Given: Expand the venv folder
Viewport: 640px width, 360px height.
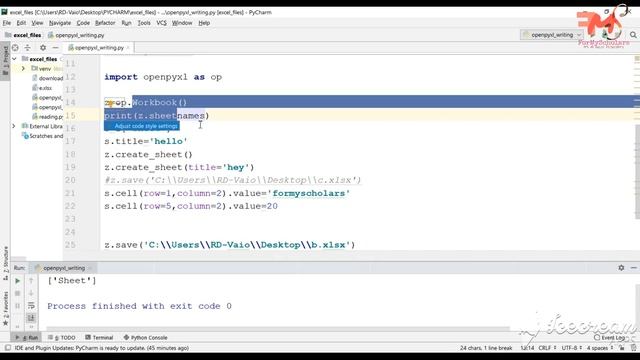Looking at the screenshot, I should coord(23,69).
